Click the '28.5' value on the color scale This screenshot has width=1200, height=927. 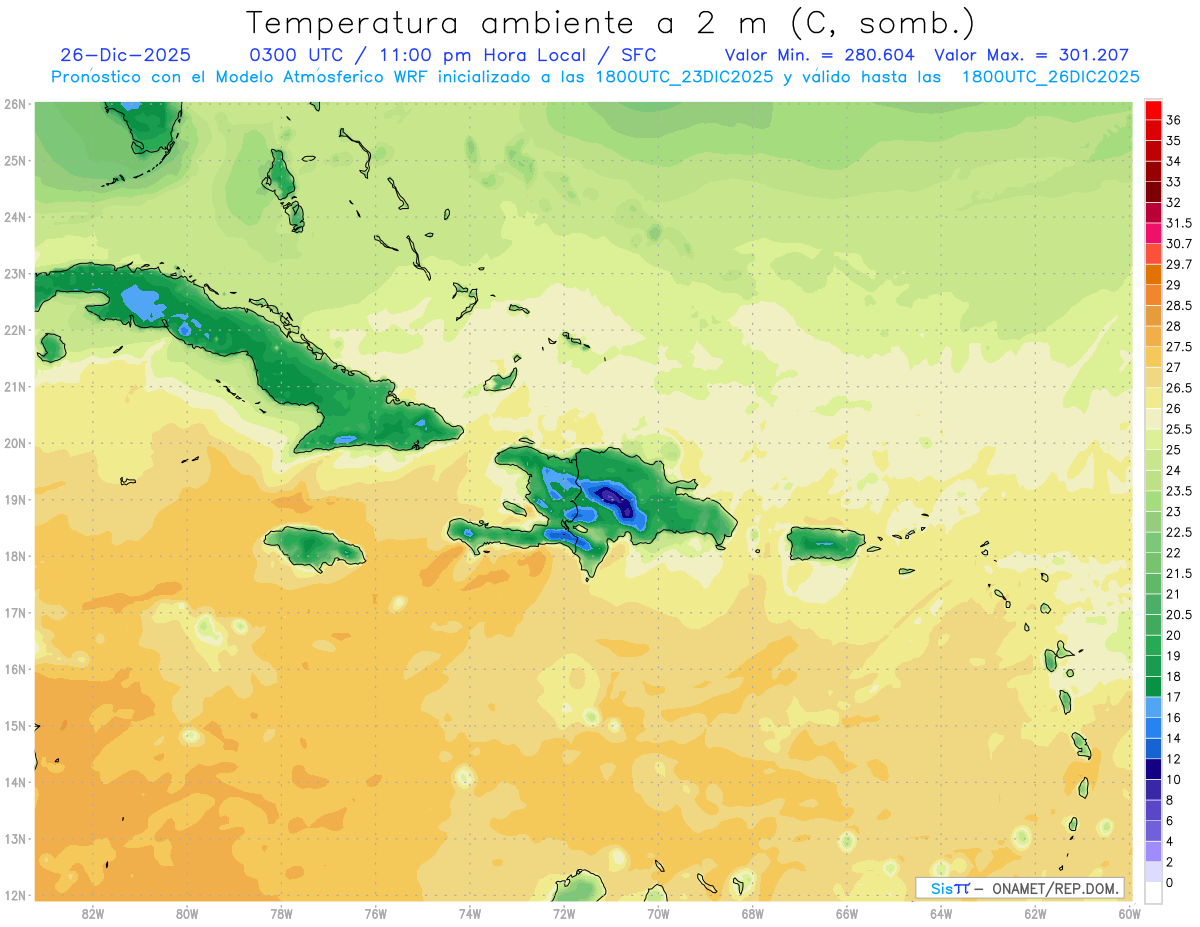(x=1179, y=305)
